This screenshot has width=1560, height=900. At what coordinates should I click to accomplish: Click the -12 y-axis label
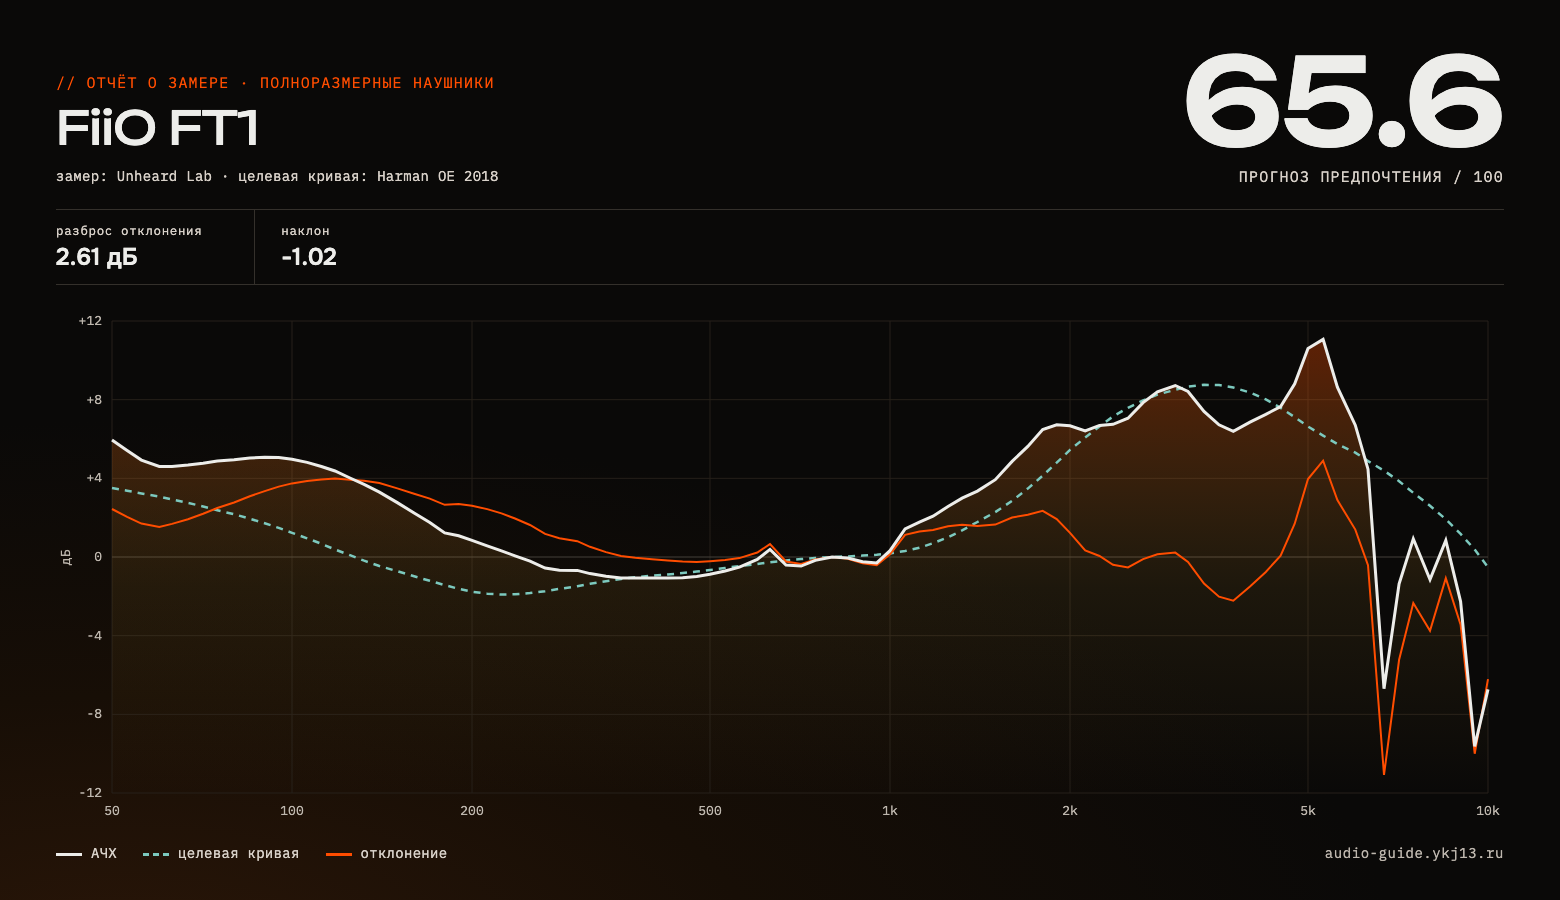[x=90, y=793]
